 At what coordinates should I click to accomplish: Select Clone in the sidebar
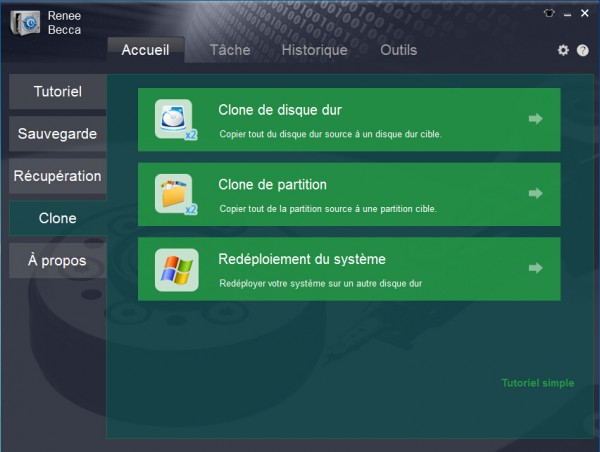tap(58, 218)
